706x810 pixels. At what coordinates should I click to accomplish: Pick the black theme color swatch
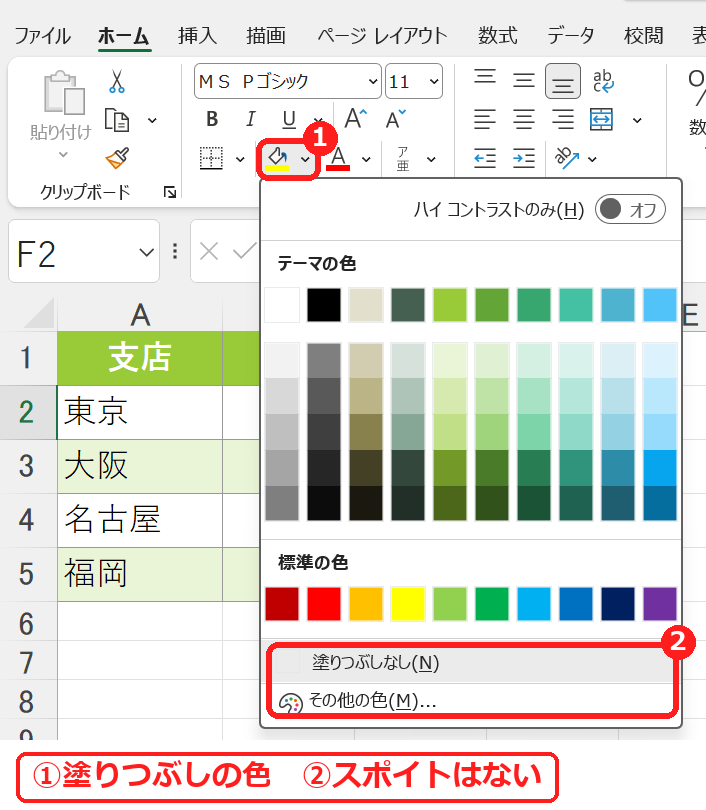point(324,305)
